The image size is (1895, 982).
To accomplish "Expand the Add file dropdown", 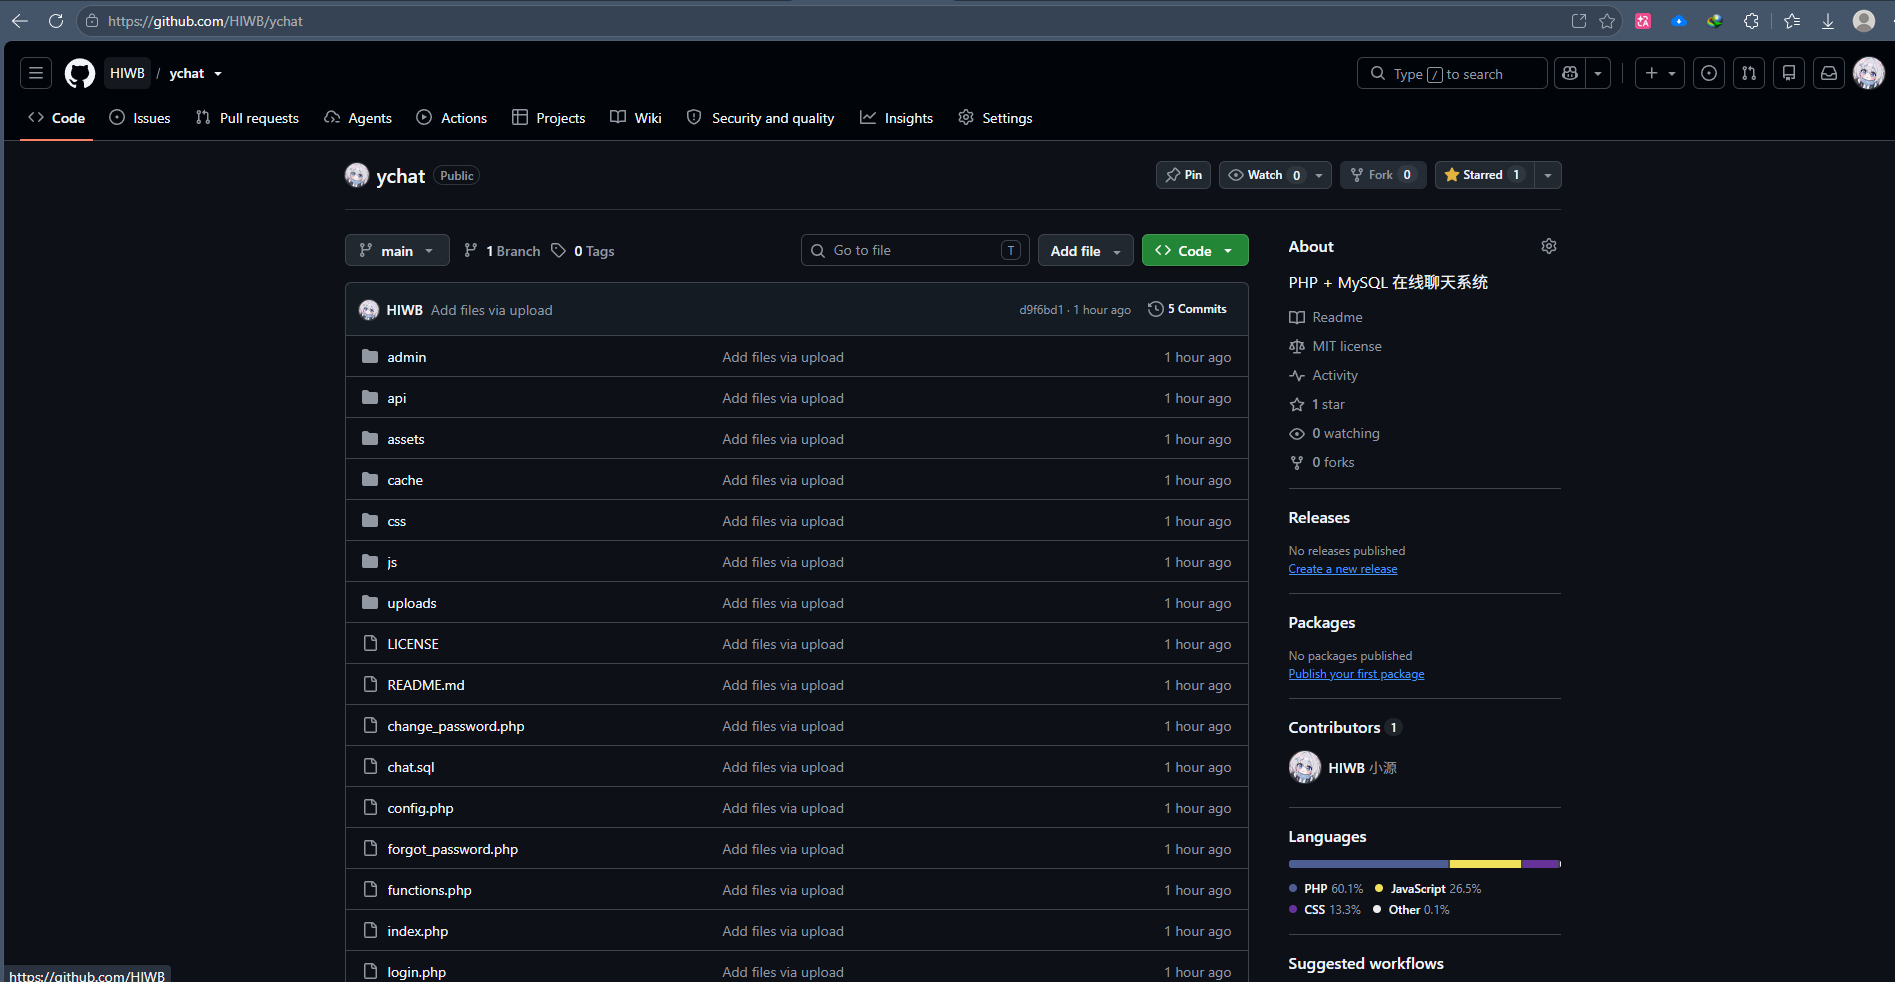I will (1086, 250).
